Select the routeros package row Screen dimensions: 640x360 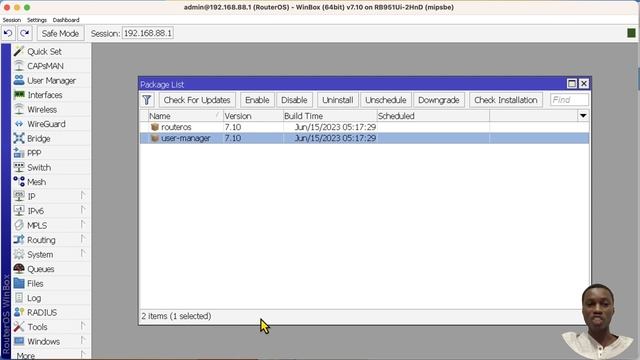[x=364, y=127]
